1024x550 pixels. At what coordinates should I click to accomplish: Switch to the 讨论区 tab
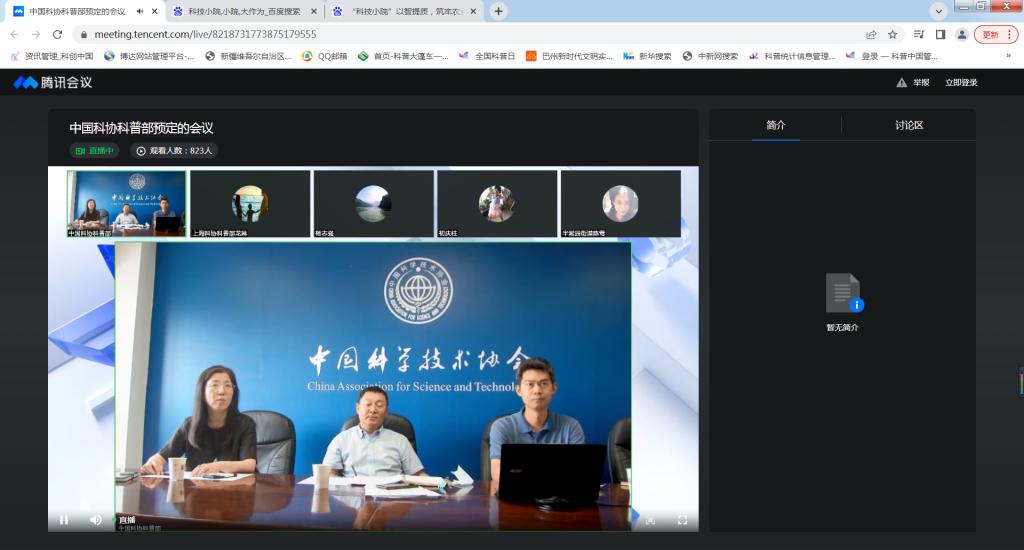point(909,125)
